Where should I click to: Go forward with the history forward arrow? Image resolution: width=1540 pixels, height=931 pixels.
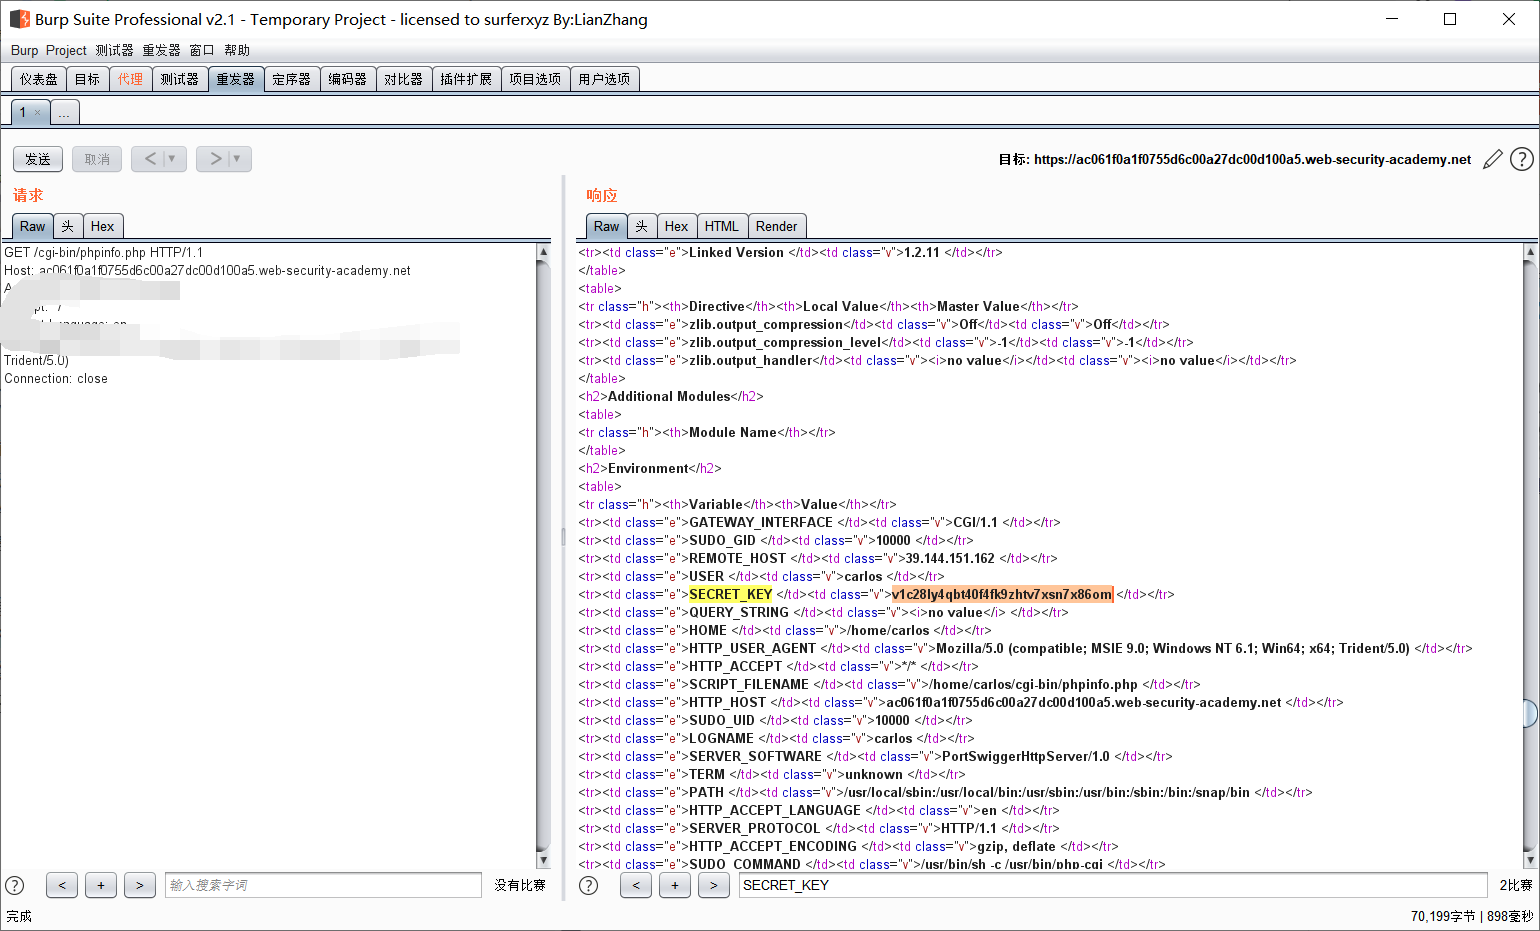tap(215, 159)
